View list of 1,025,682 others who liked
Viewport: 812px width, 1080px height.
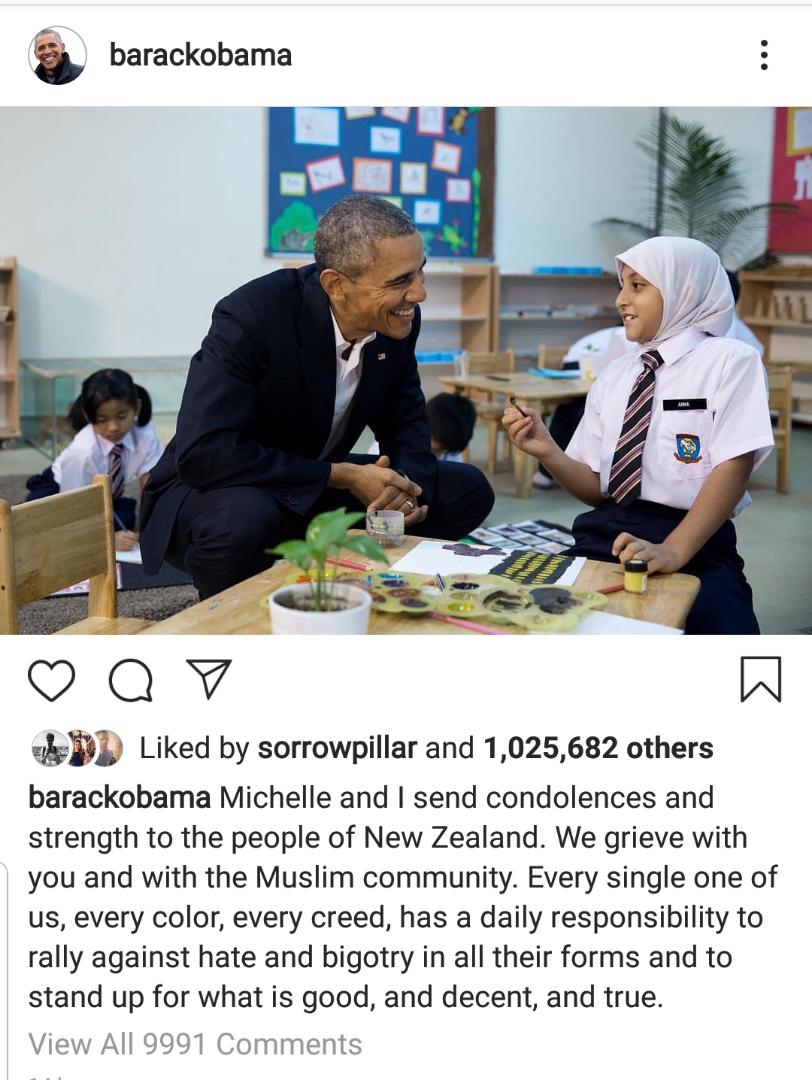[598, 748]
